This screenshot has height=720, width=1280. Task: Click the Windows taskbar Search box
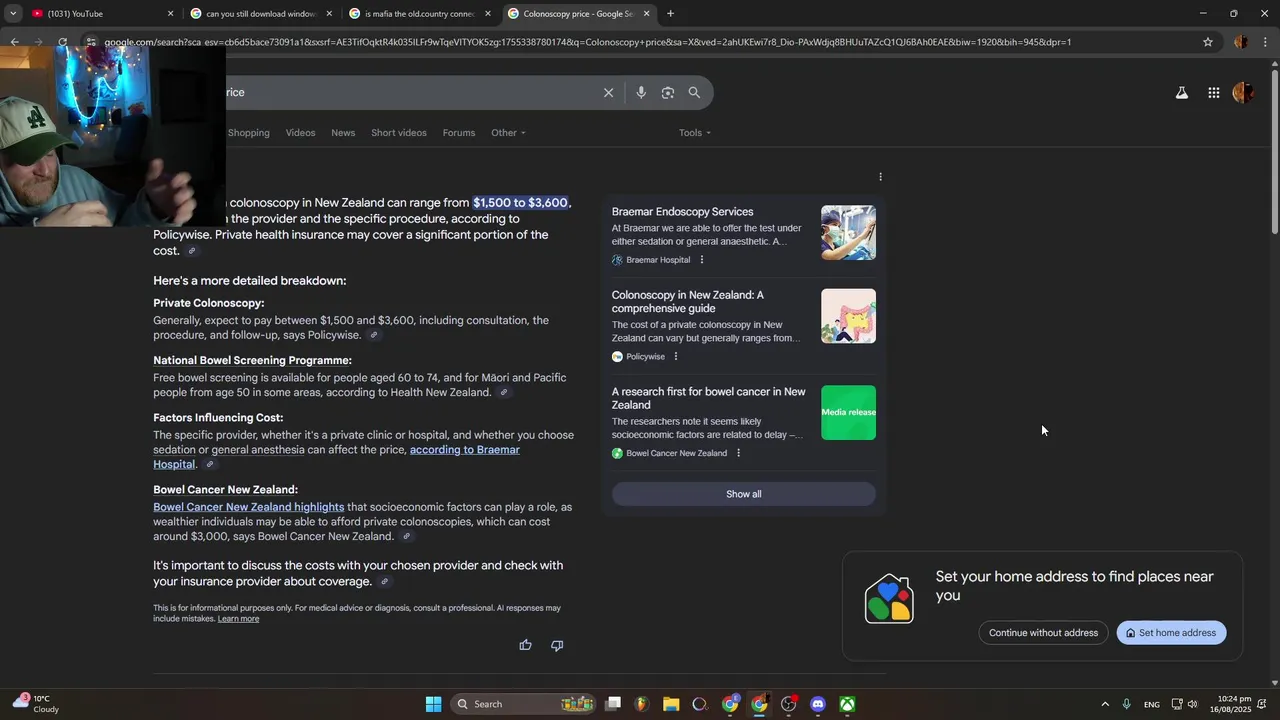tap(522, 704)
